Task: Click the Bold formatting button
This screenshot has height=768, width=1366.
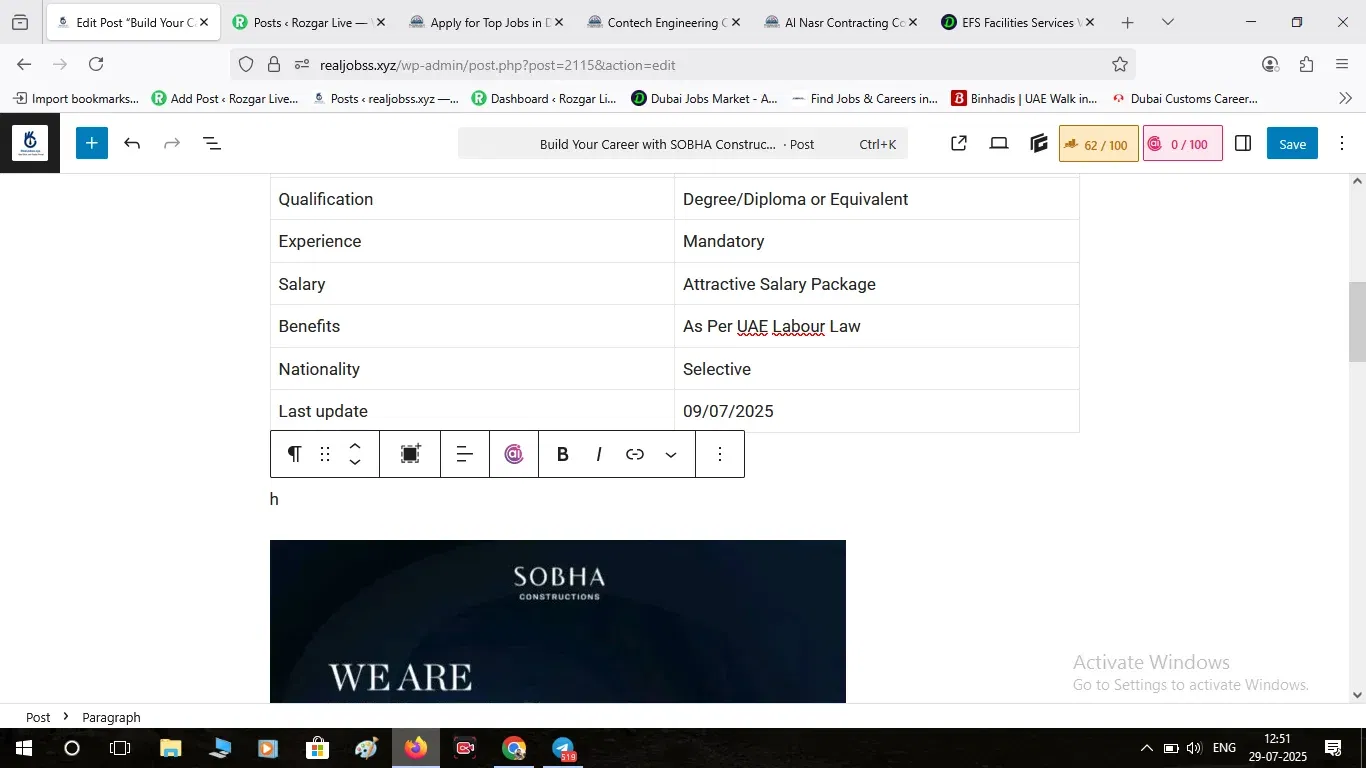Action: (x=563, y=454)
